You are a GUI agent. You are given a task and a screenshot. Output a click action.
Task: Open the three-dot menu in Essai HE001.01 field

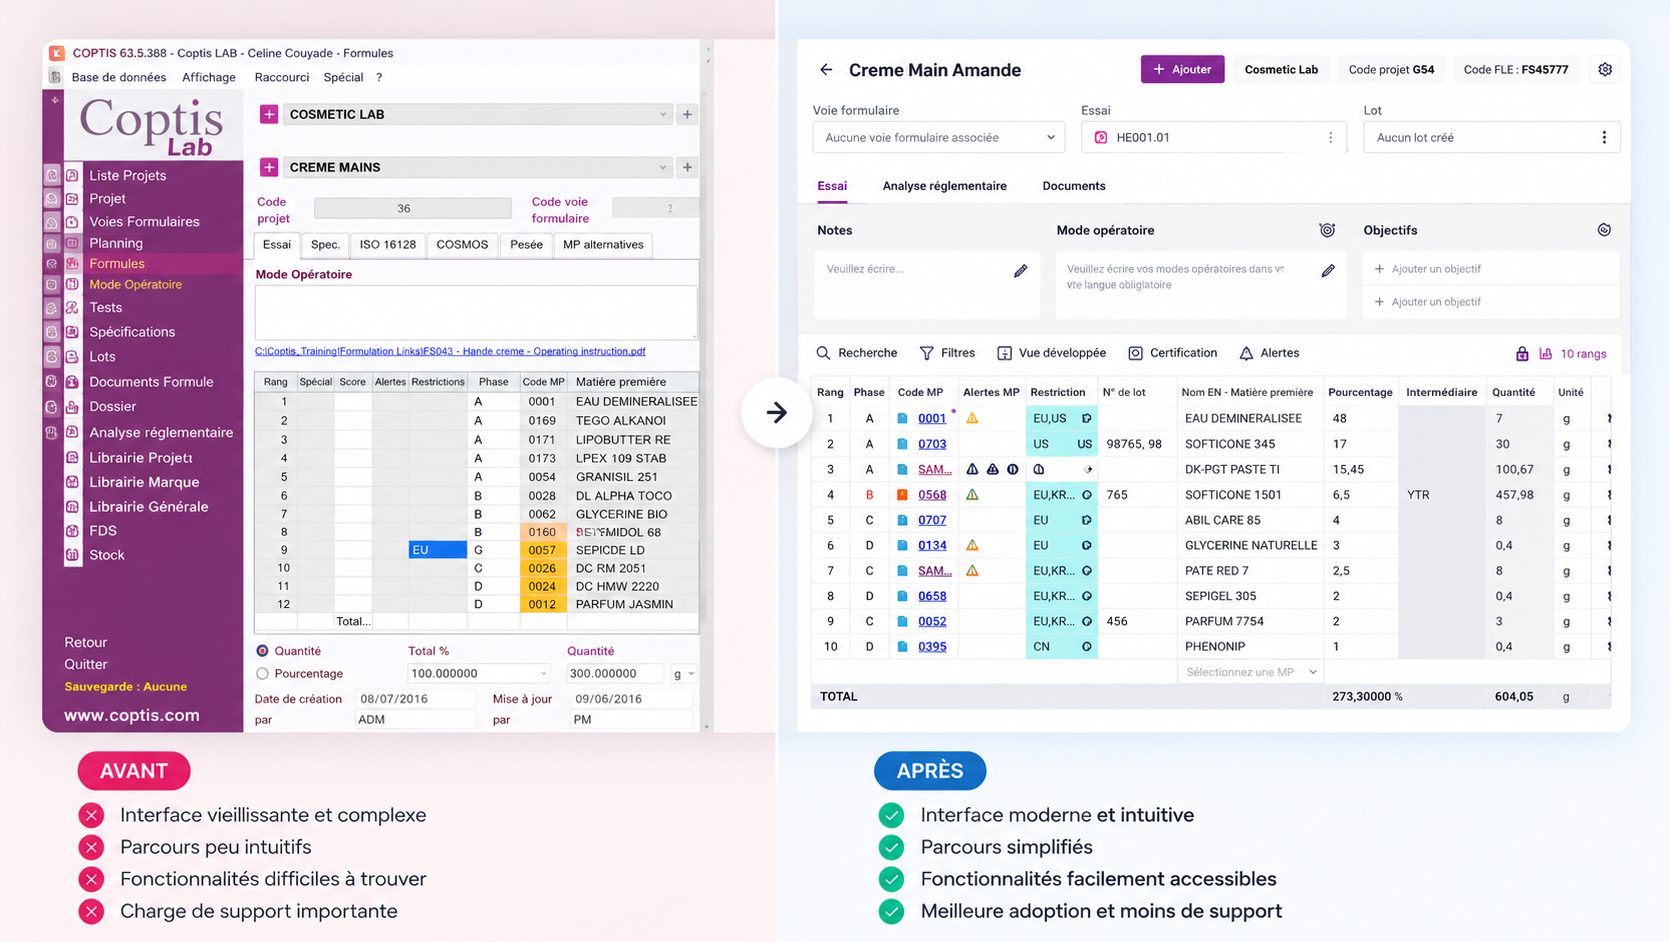coord(1330,138)
